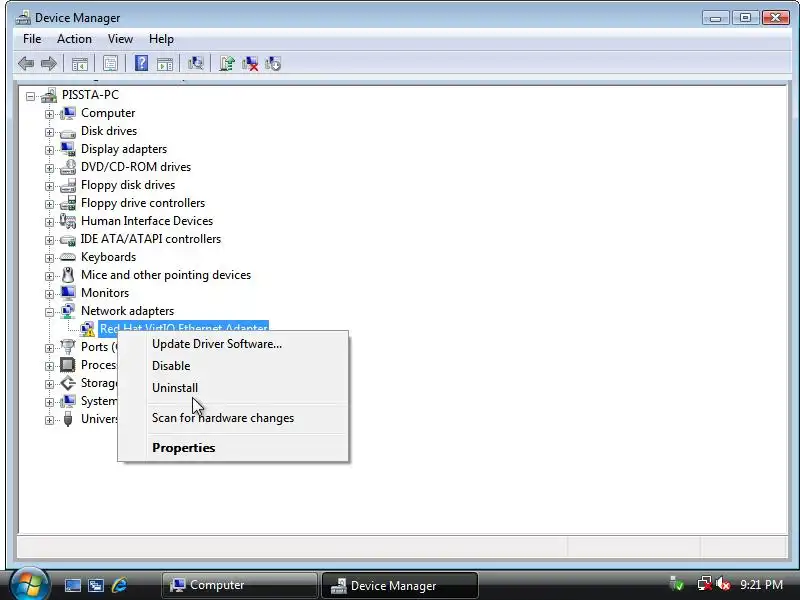
Task: Click the Mice and other pointing devices icon
Action: pos(68,275)
